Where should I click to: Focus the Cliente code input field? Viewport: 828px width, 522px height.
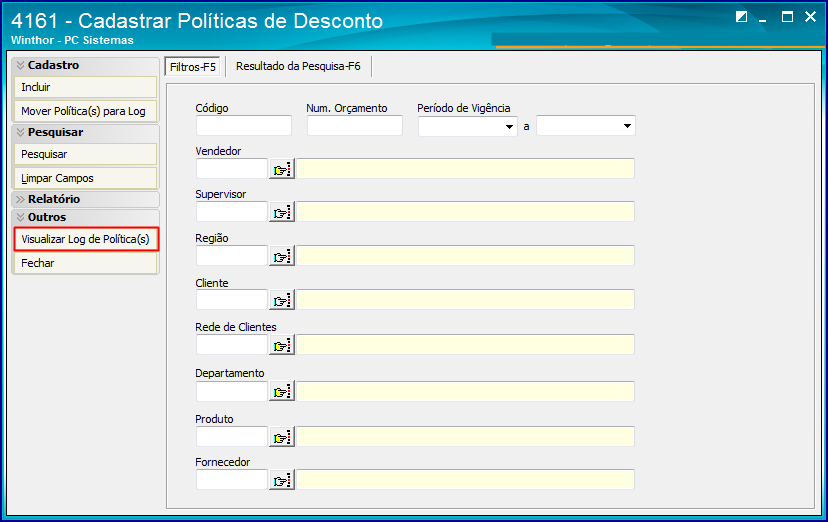pyautogui.click(x=232, y=300)
